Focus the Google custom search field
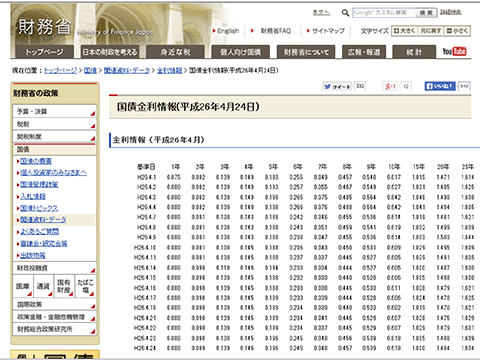 384,13
